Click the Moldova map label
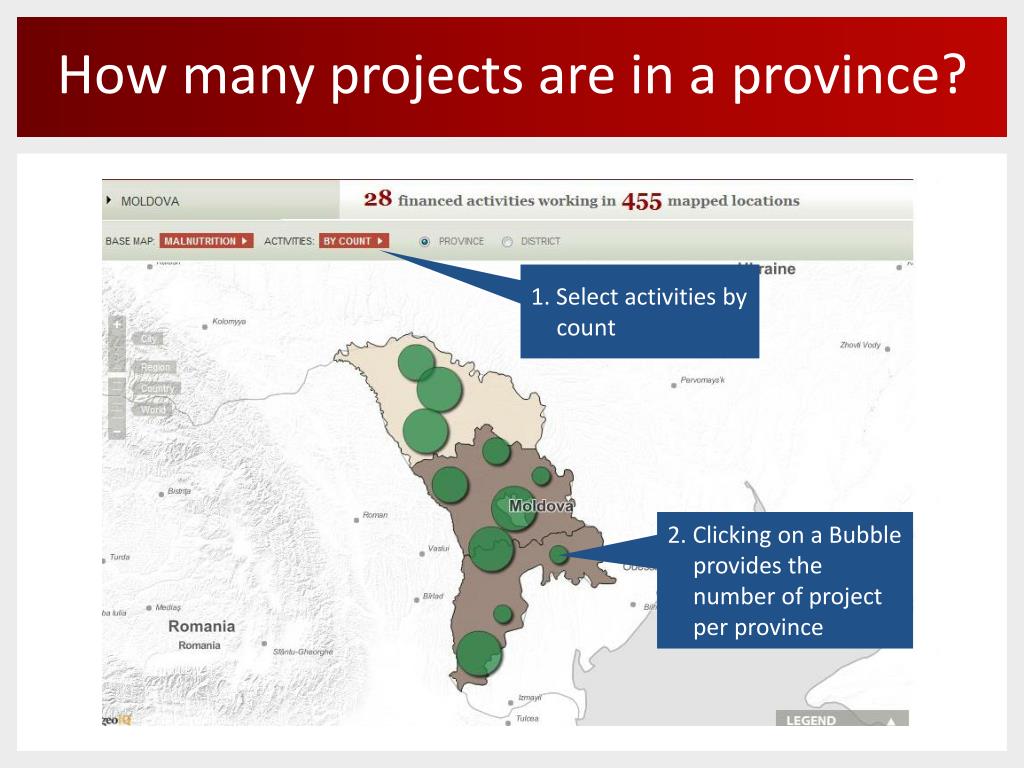Screen dimensions: 1024x768 [x=541, y=505]
